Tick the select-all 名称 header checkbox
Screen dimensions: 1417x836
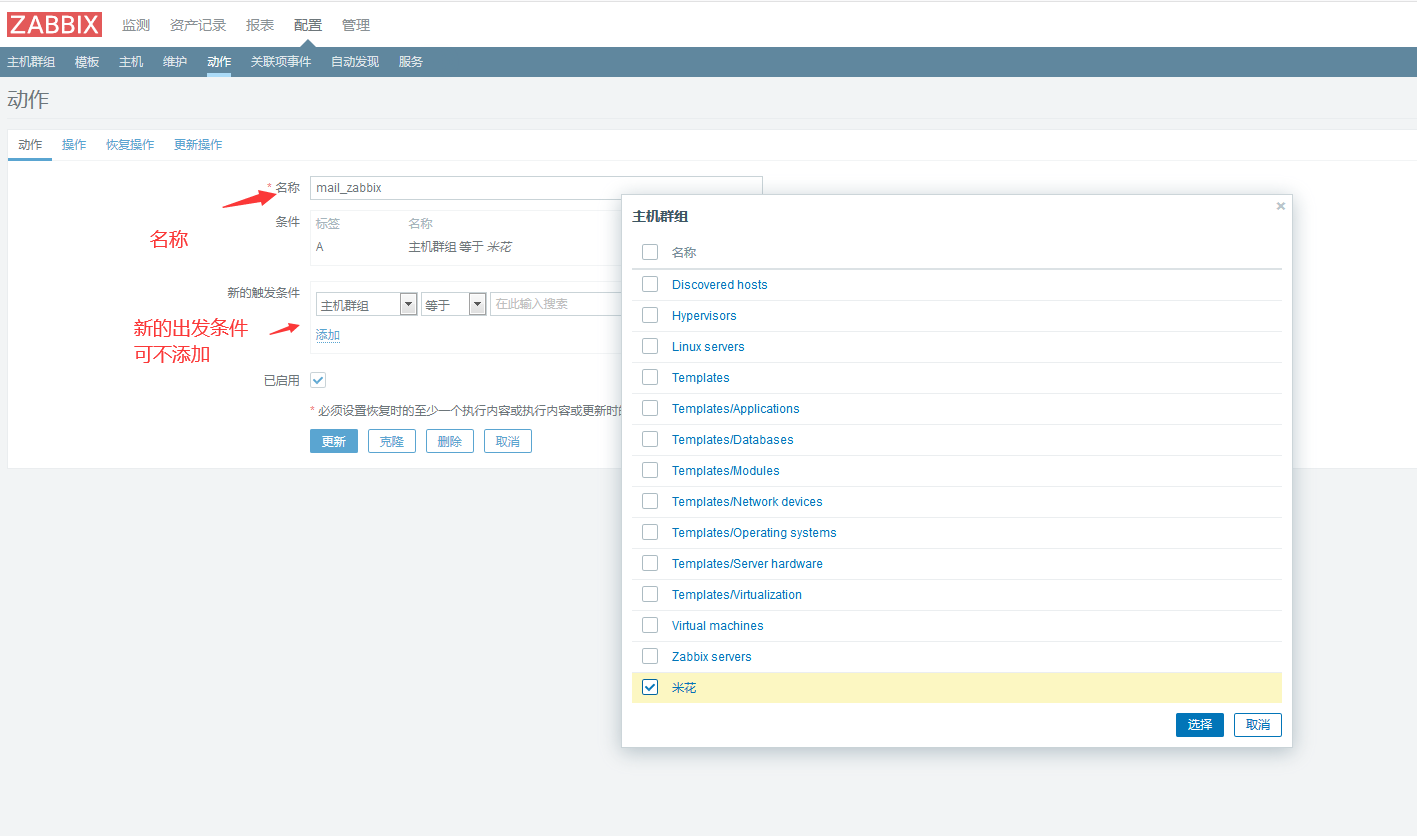click(650, 252)
